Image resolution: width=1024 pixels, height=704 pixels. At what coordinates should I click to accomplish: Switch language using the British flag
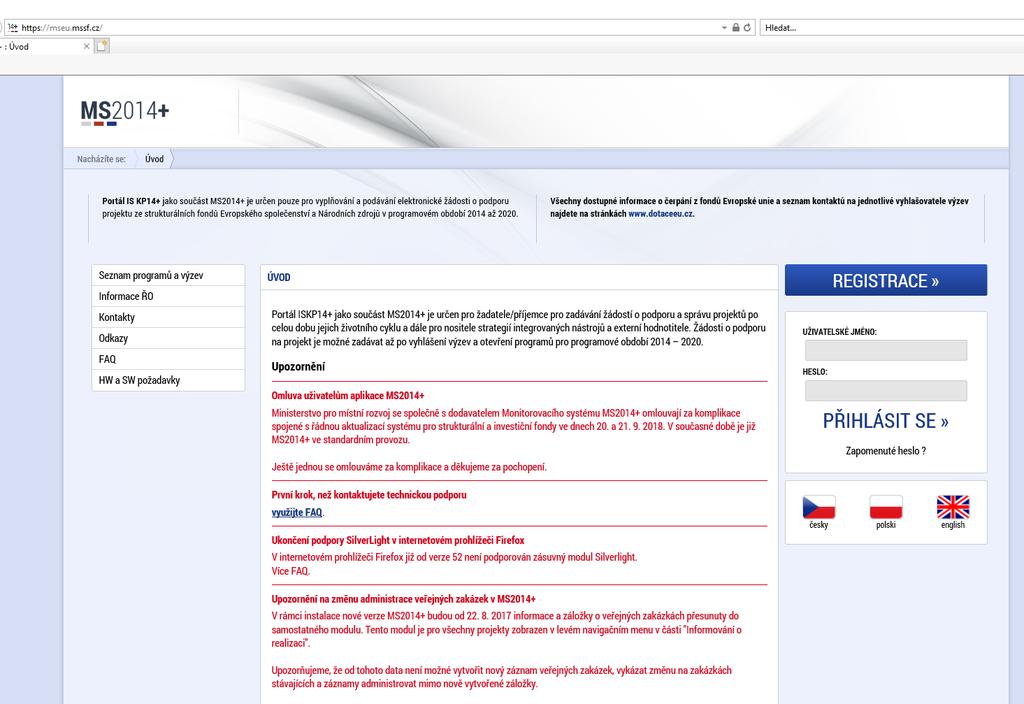(953, 507)
